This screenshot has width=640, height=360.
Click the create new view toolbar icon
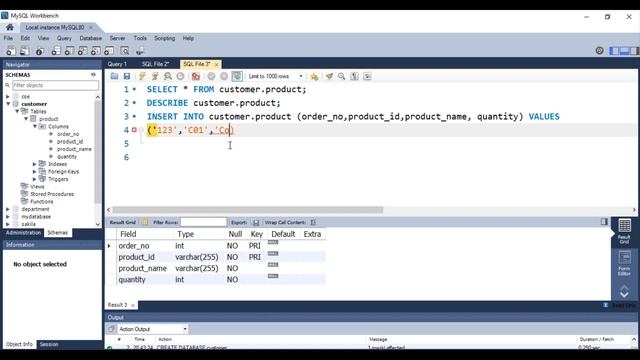tap(82, 51)
